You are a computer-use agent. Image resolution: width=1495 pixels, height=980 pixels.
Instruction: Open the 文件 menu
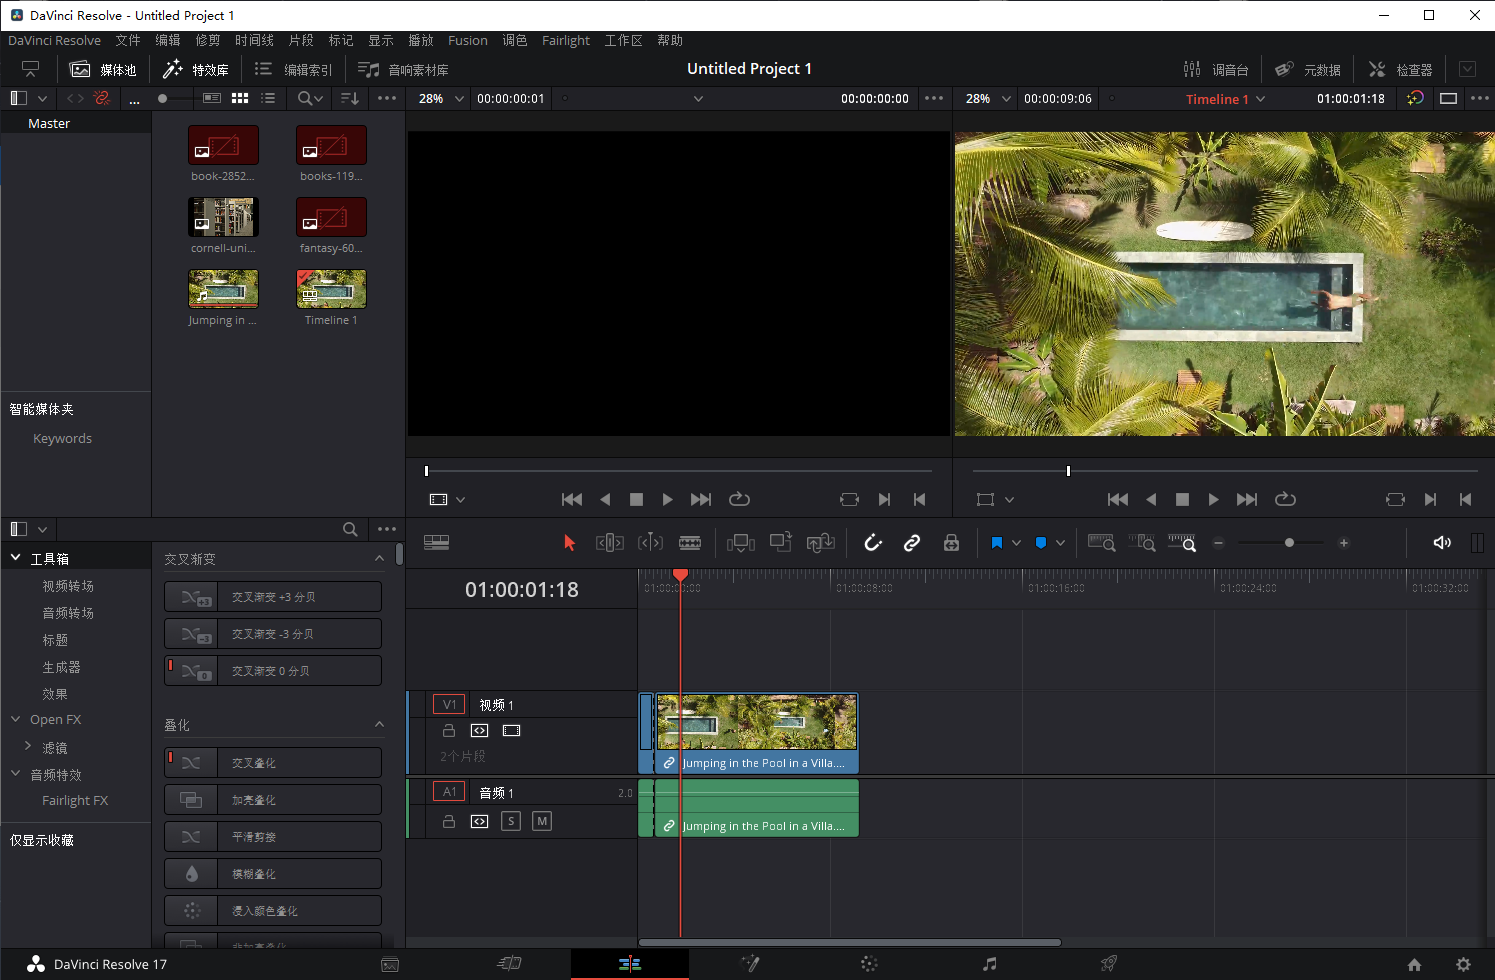(128, 41)
